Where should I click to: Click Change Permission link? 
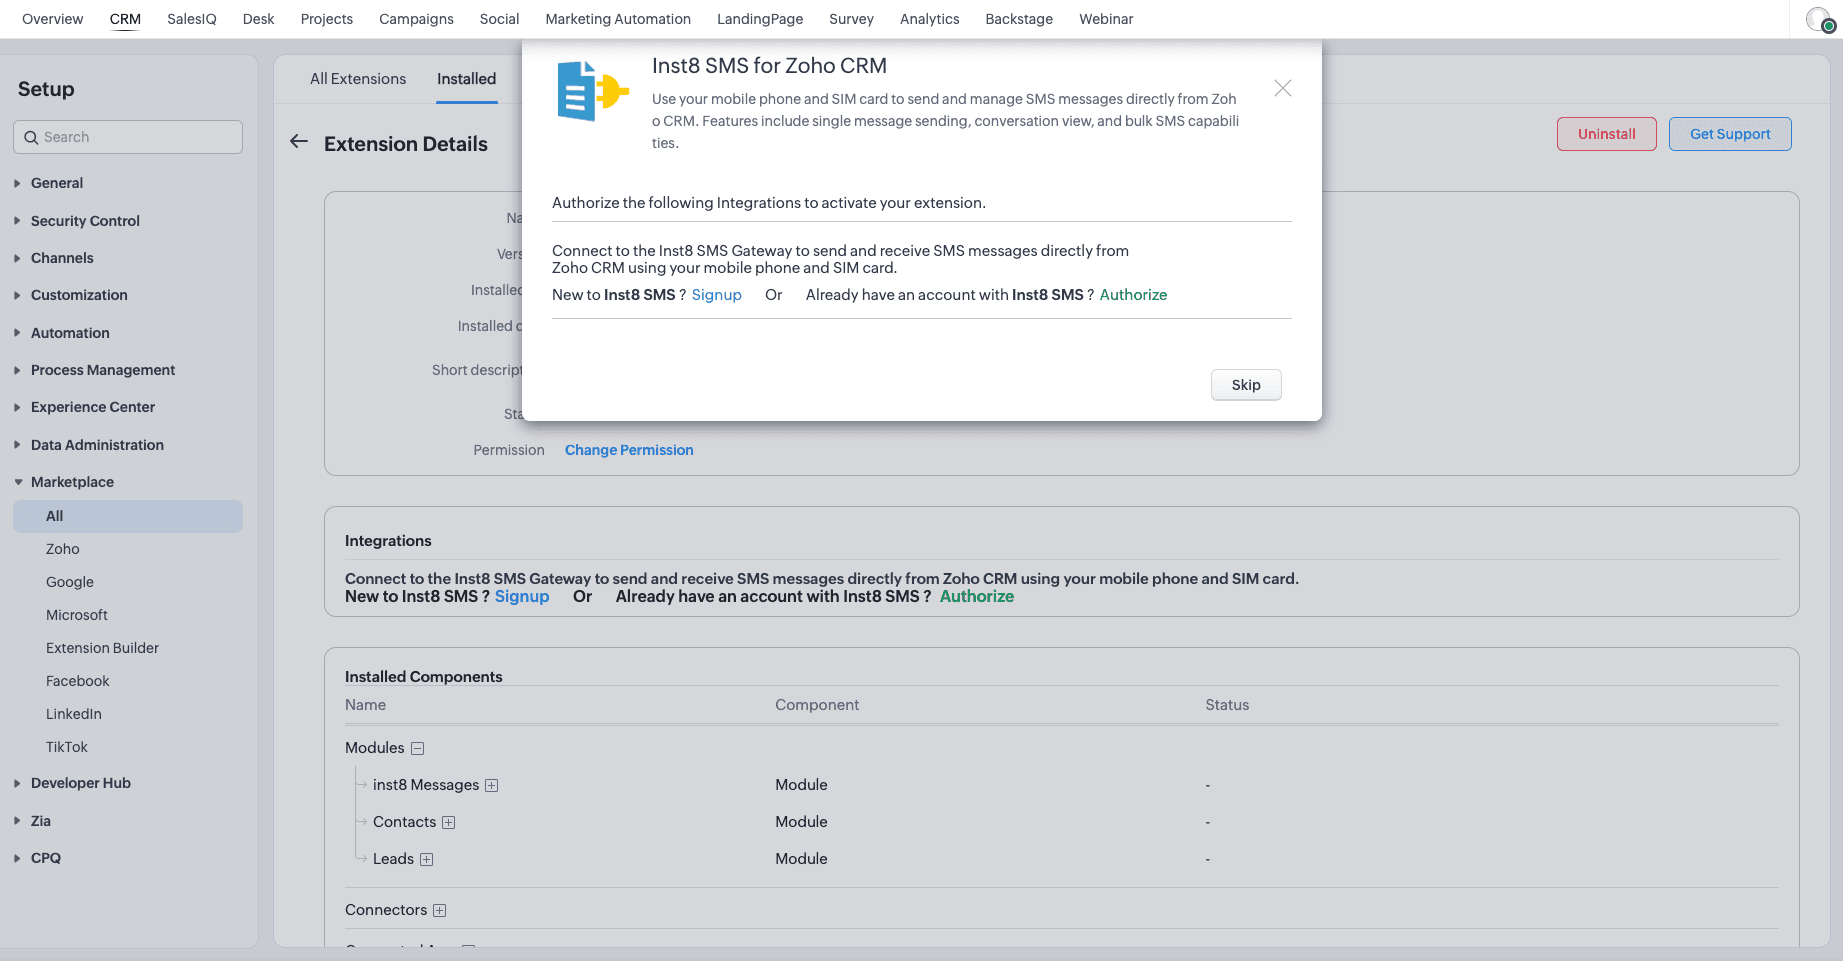(x=629, y=450)
